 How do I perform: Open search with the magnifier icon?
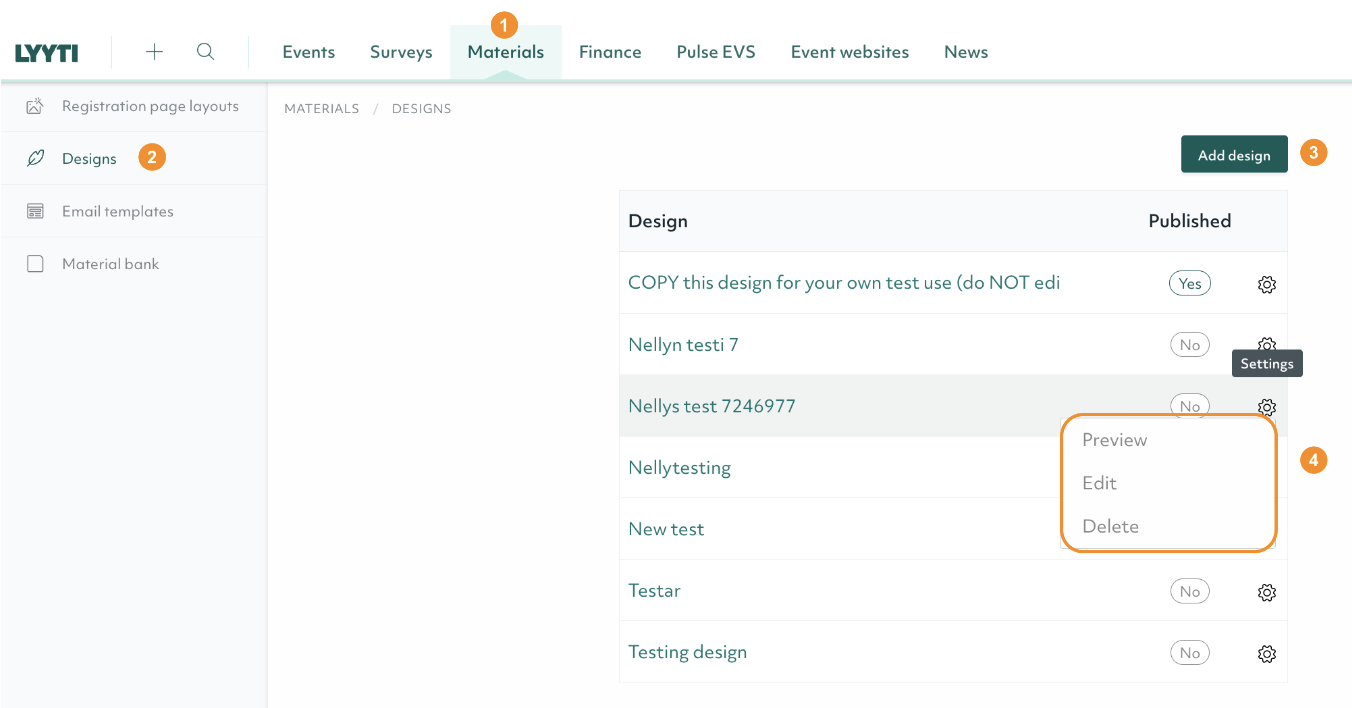(x=206, y=52)
